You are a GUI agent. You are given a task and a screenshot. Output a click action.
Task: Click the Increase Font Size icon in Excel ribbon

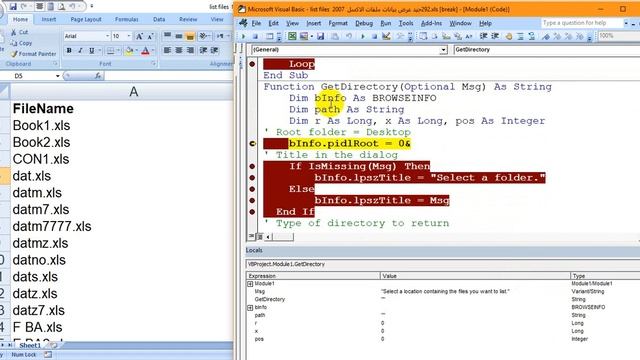click(x=139, y=36)
